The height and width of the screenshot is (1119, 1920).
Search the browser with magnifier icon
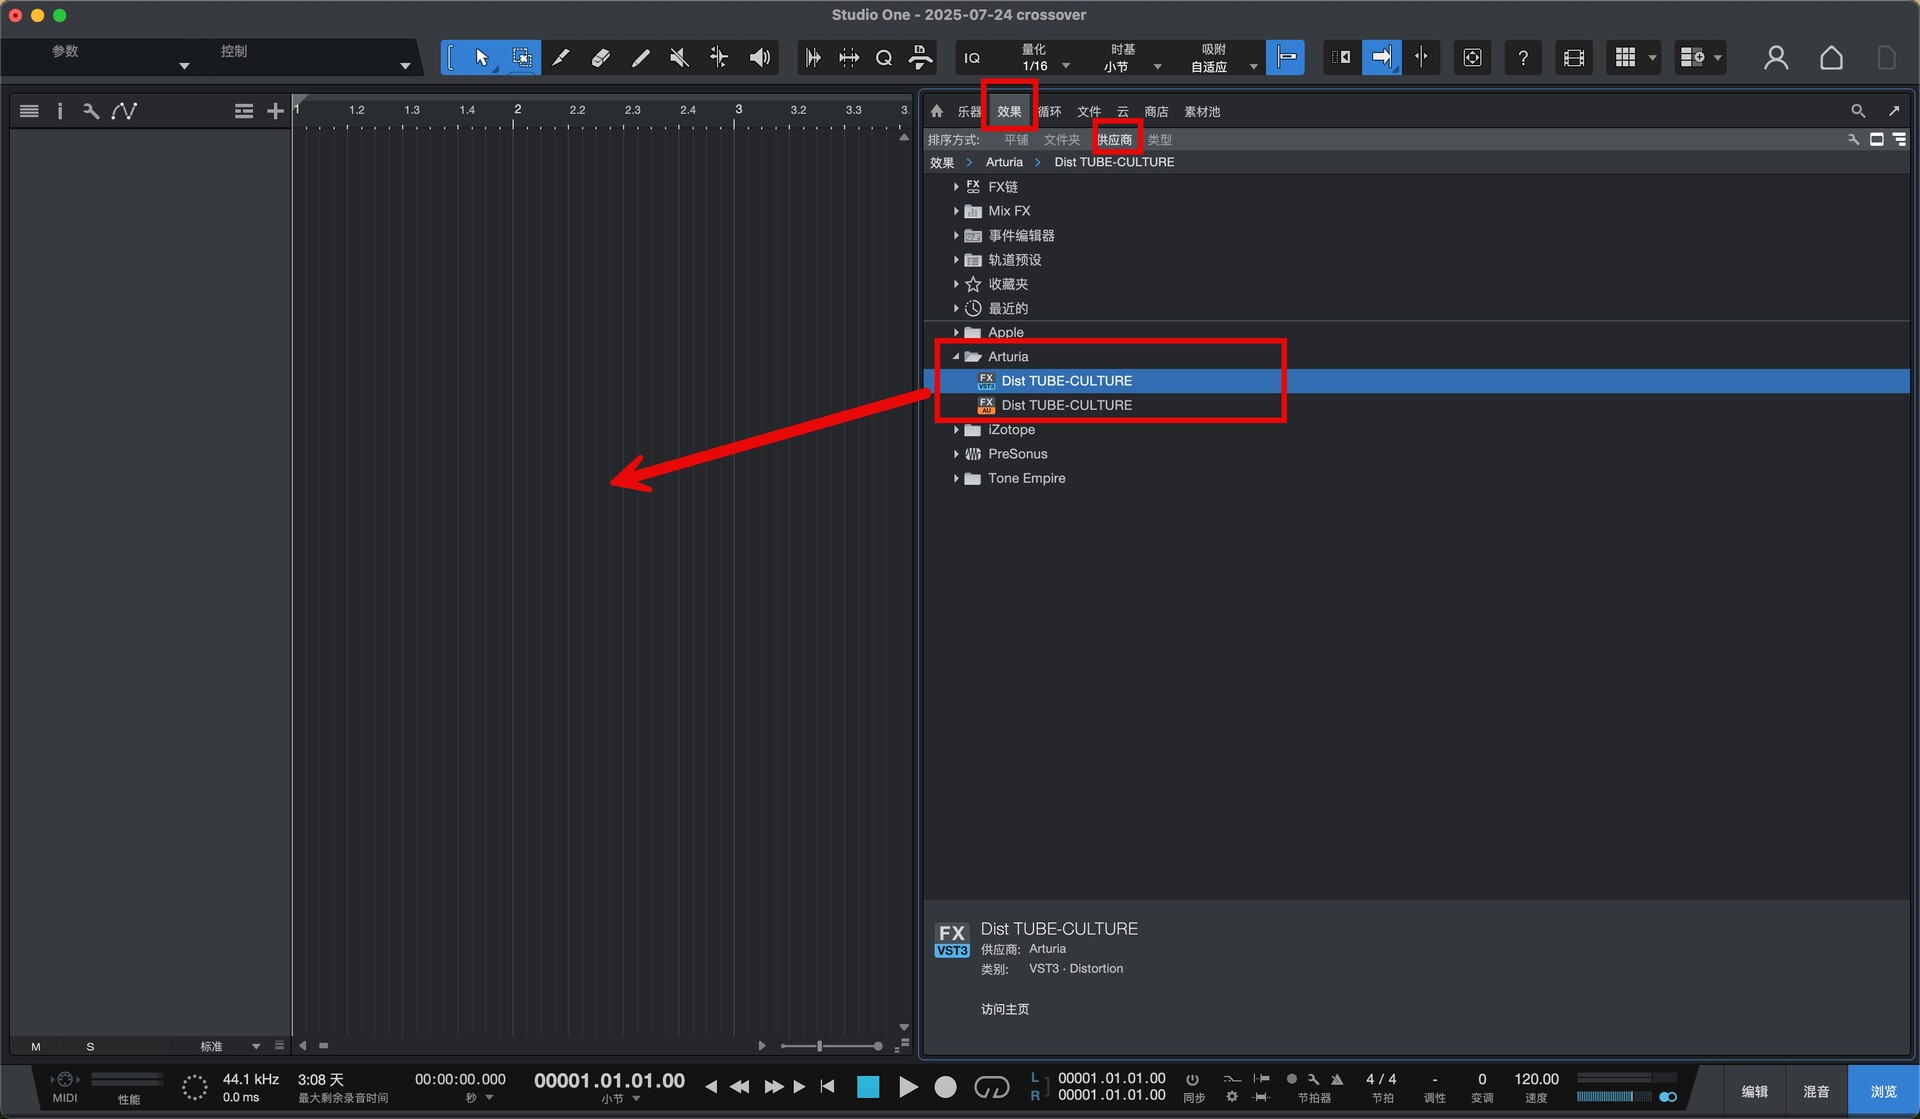1857,111
